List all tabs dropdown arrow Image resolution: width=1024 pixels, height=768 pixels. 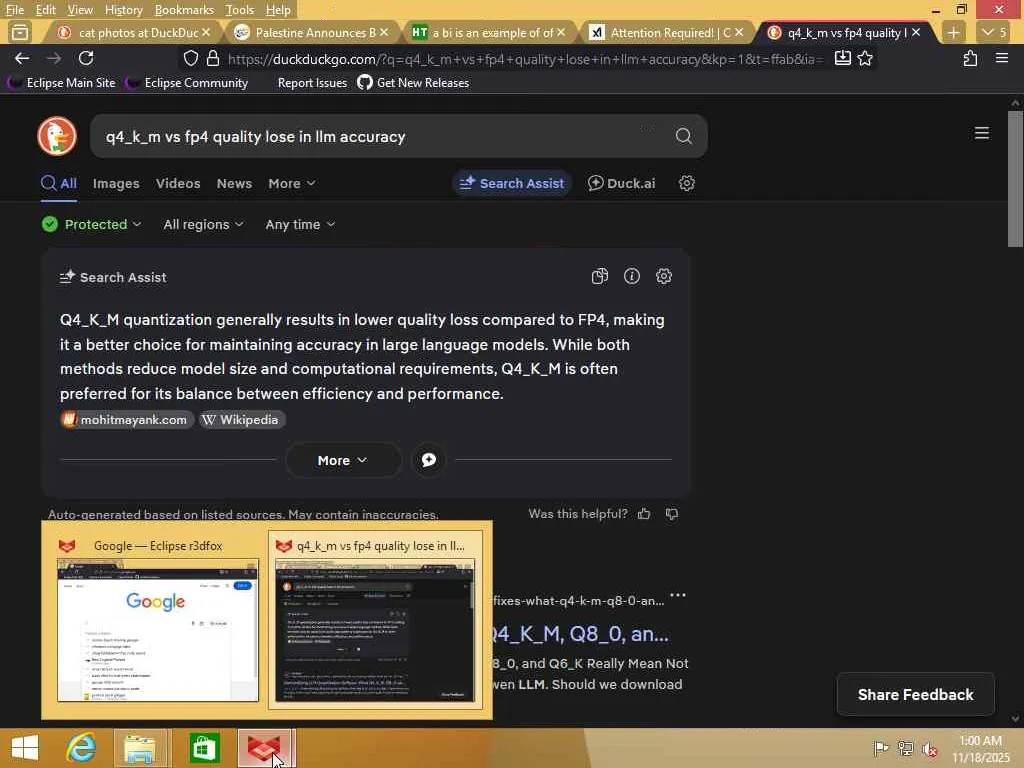pos(995,33)
